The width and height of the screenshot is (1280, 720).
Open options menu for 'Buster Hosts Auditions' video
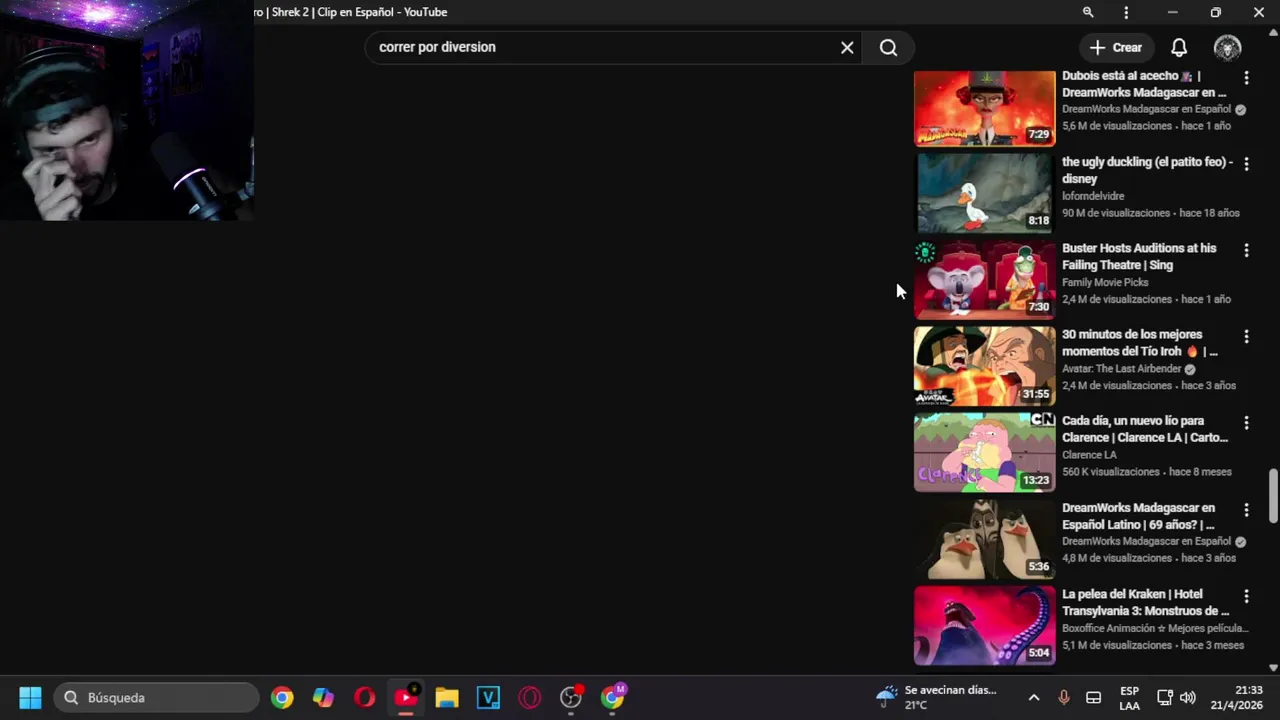pos(1246,250)
